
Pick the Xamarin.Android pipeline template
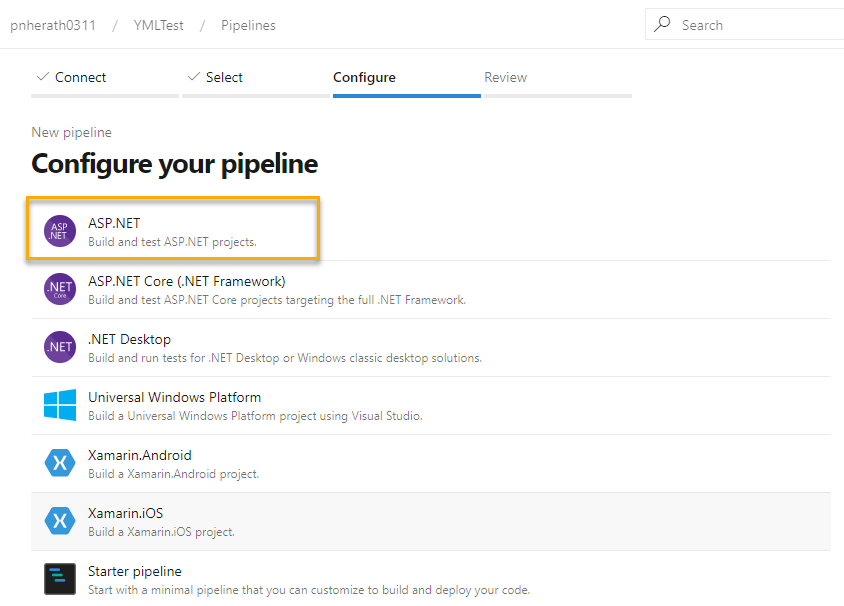click(x=200, y=463)
